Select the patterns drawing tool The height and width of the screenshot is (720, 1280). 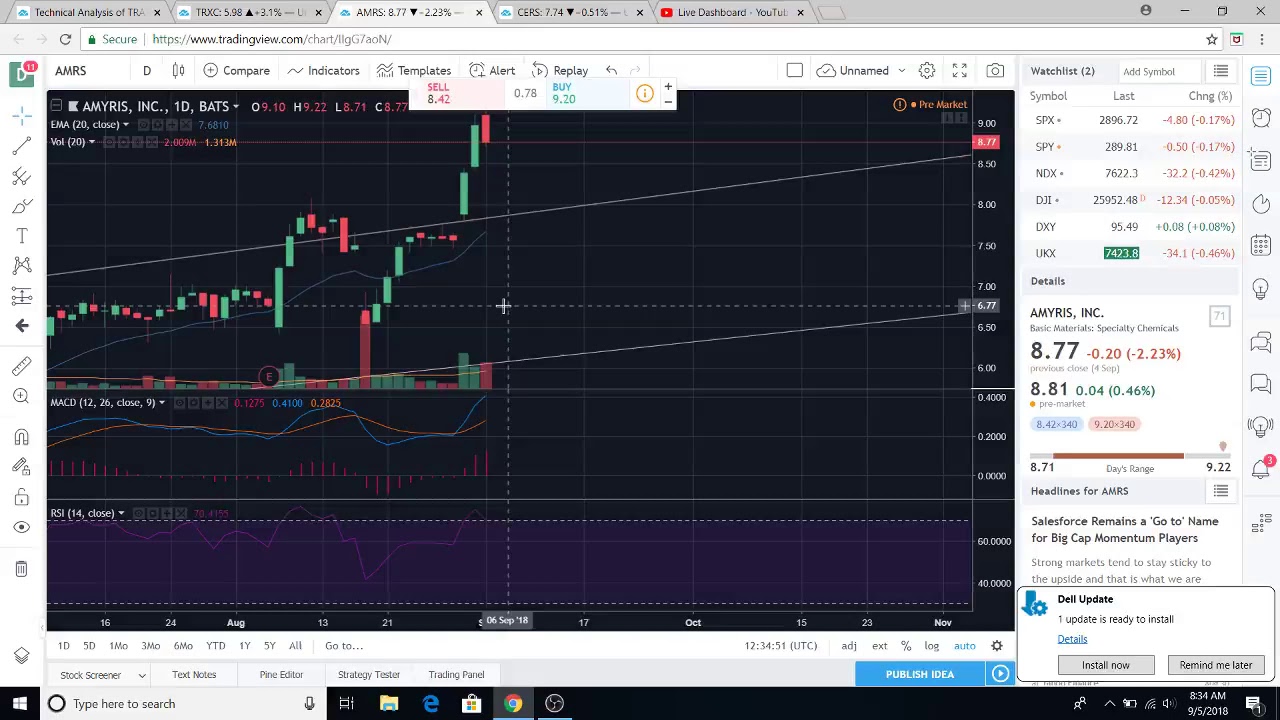[x=21, y=265]
